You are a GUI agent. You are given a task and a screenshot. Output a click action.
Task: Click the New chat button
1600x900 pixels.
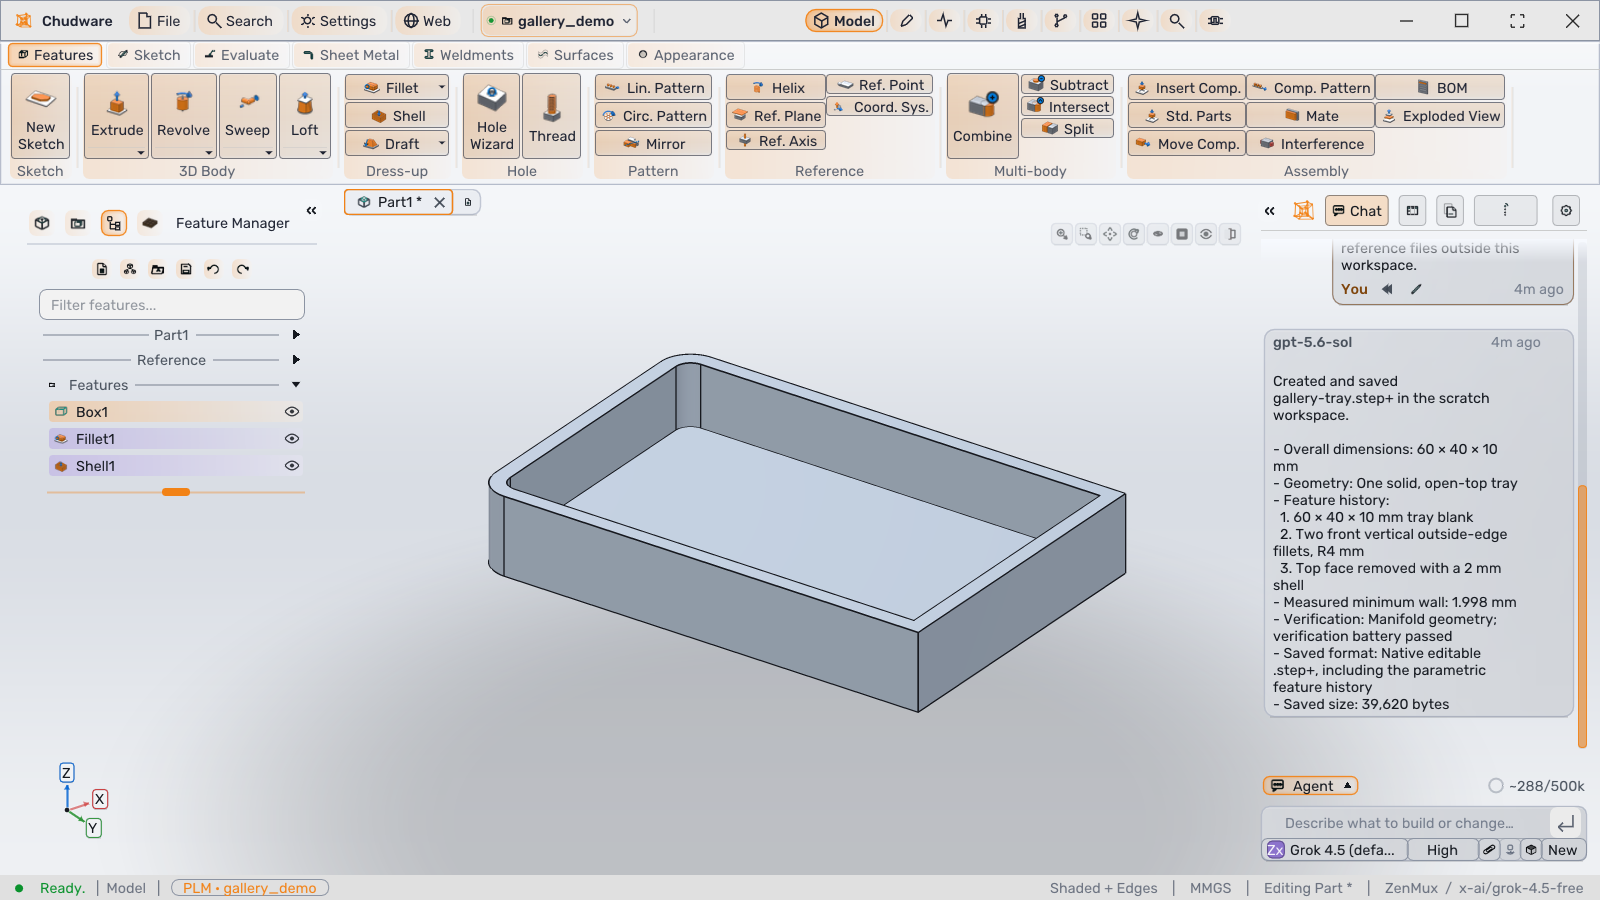coord(1562,850)
